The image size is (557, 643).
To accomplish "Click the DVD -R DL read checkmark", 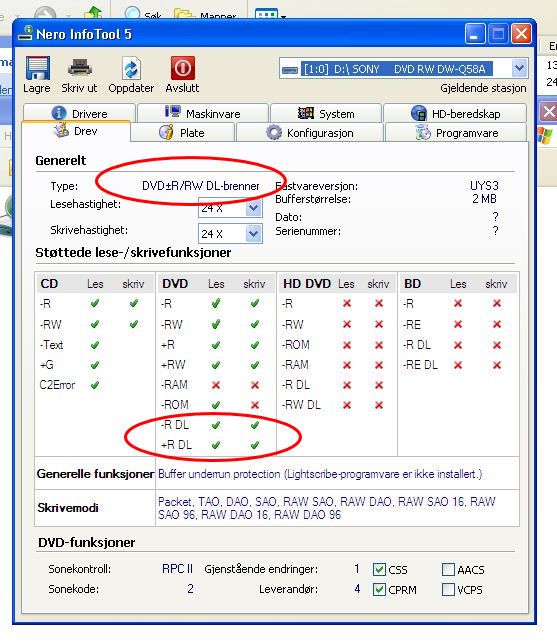I will pyautogui.click(x=216, y=425).
